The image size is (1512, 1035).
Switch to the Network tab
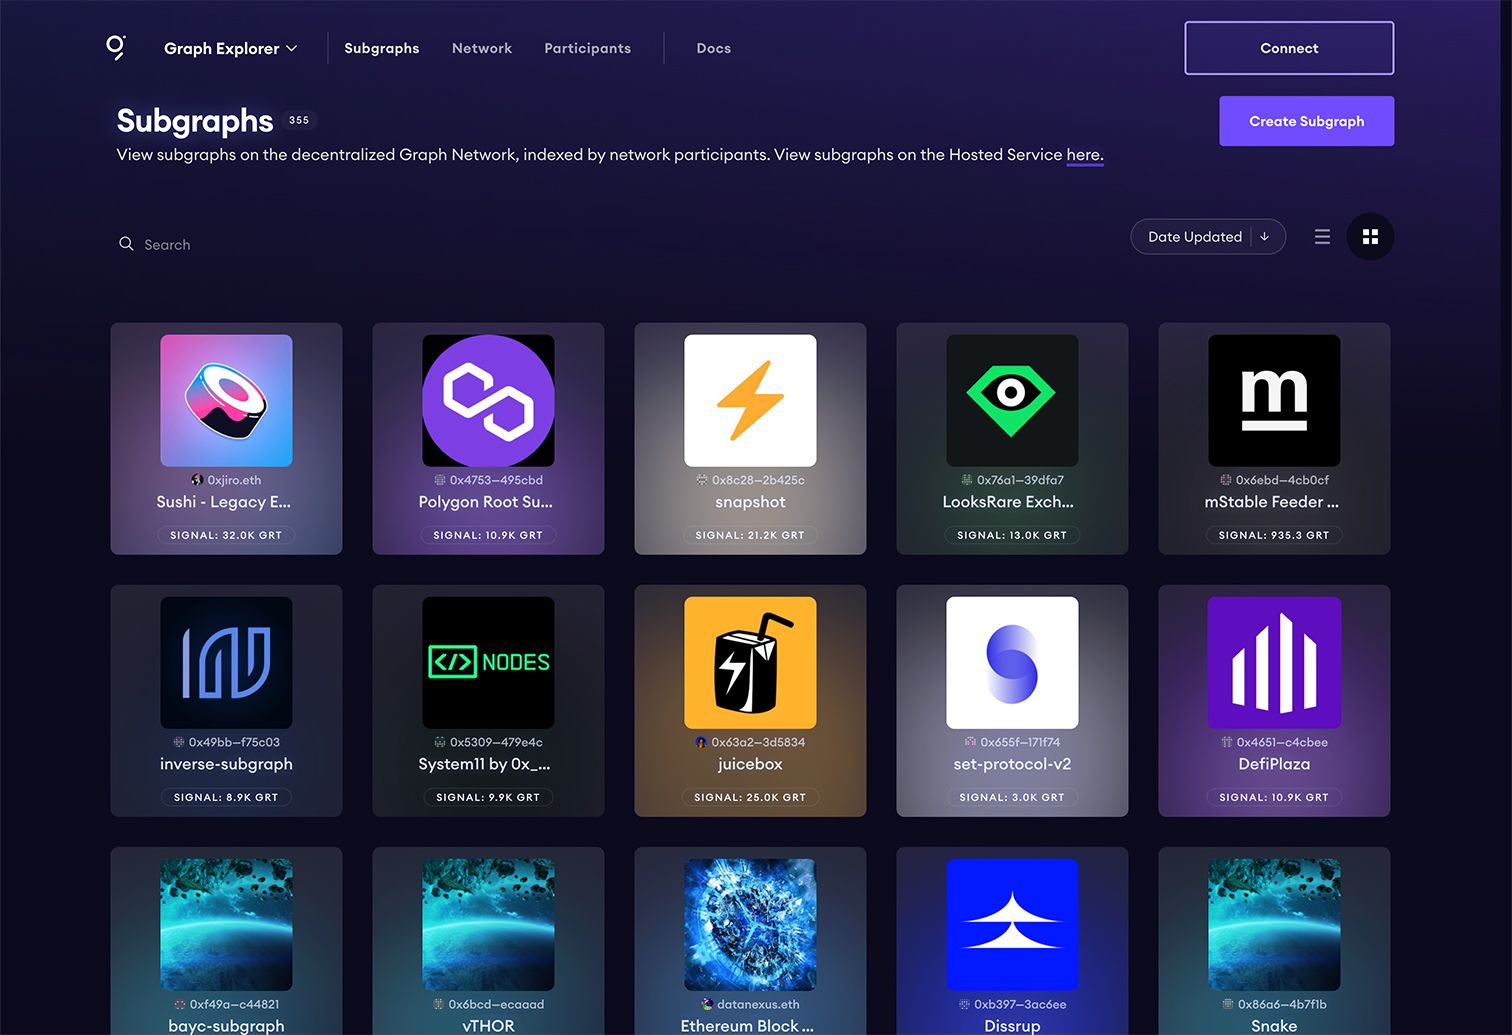tap(481, 48)
